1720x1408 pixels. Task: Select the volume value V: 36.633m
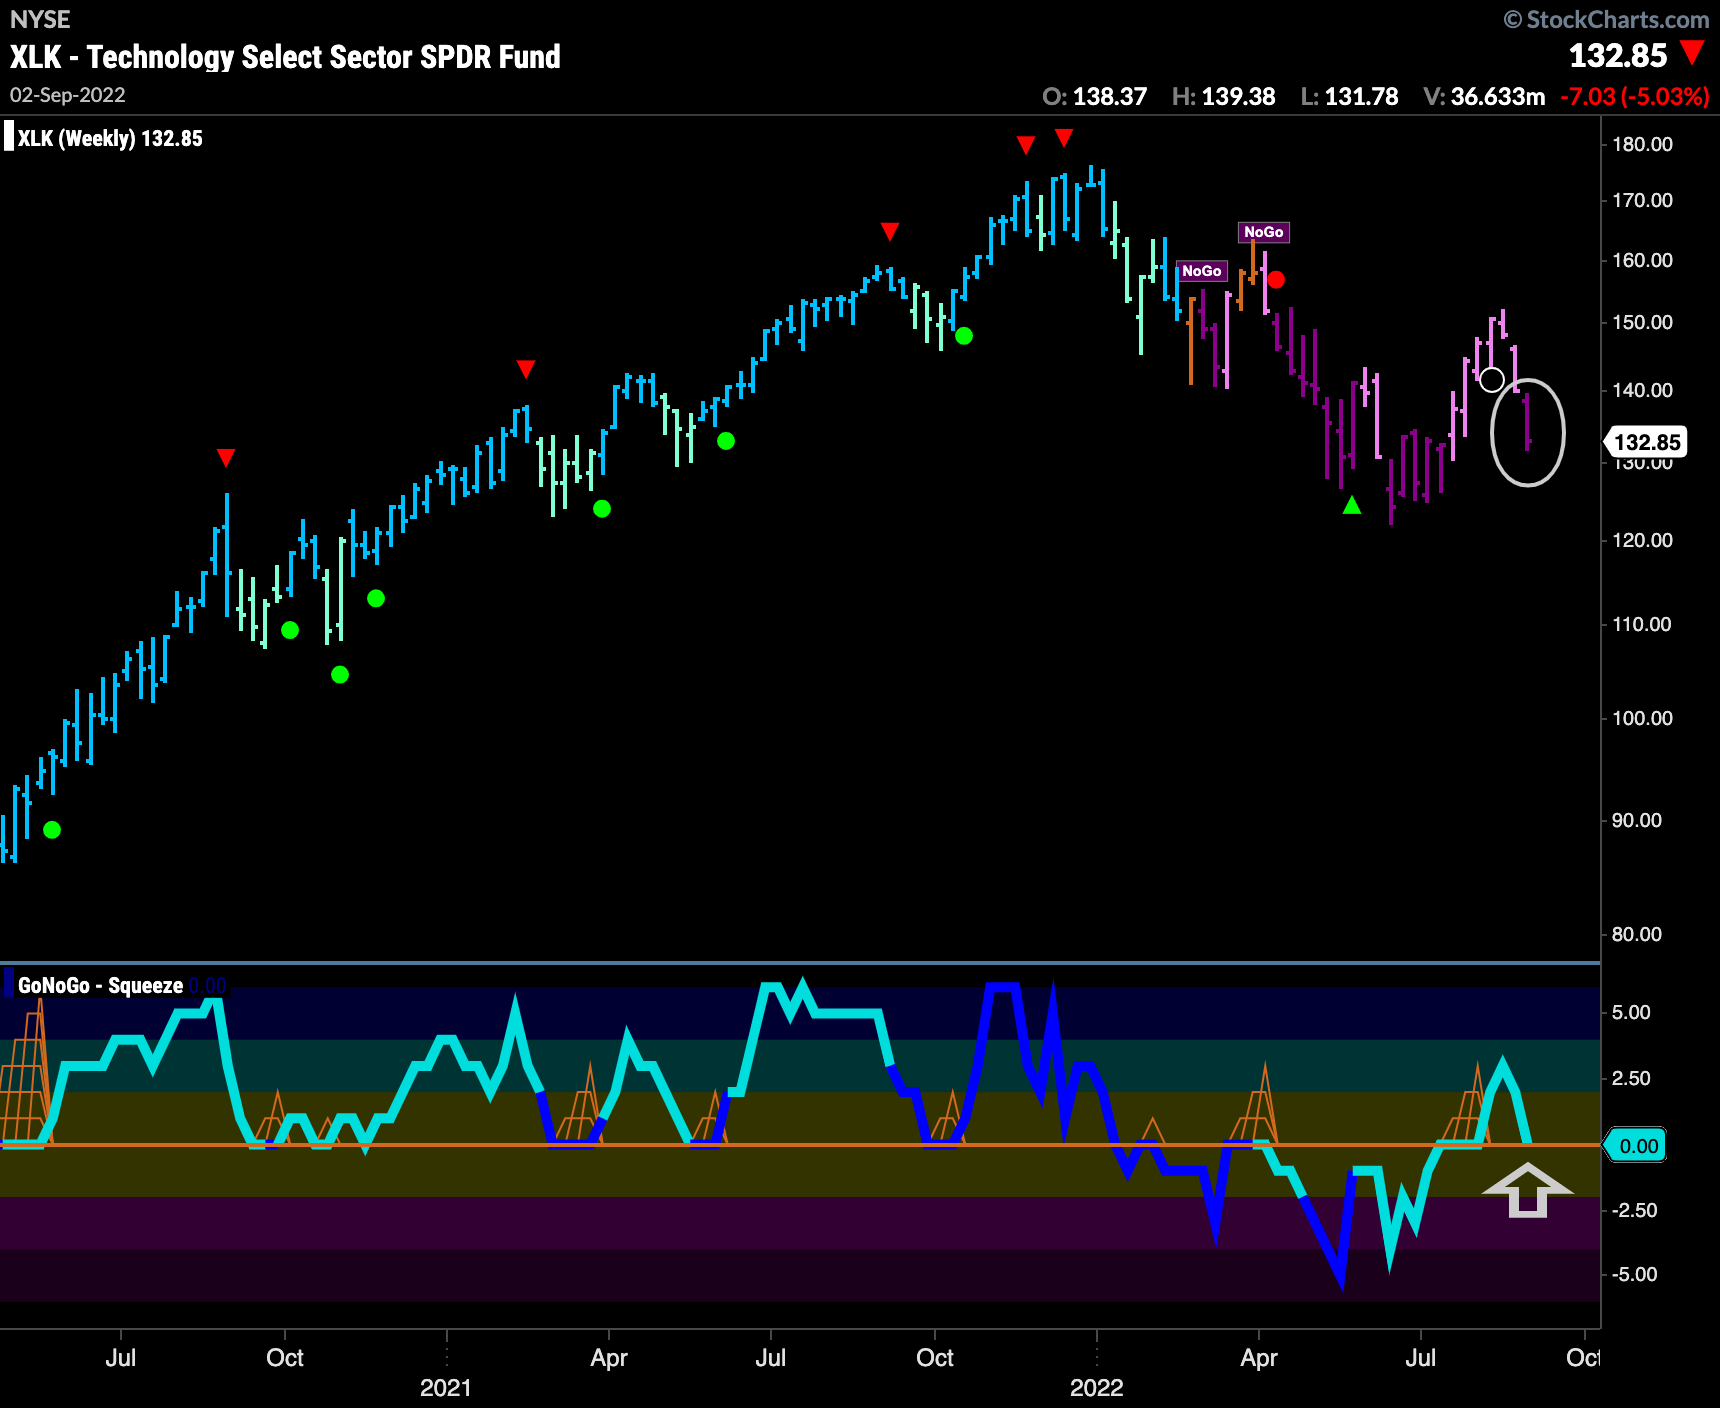pos(1484,97)
